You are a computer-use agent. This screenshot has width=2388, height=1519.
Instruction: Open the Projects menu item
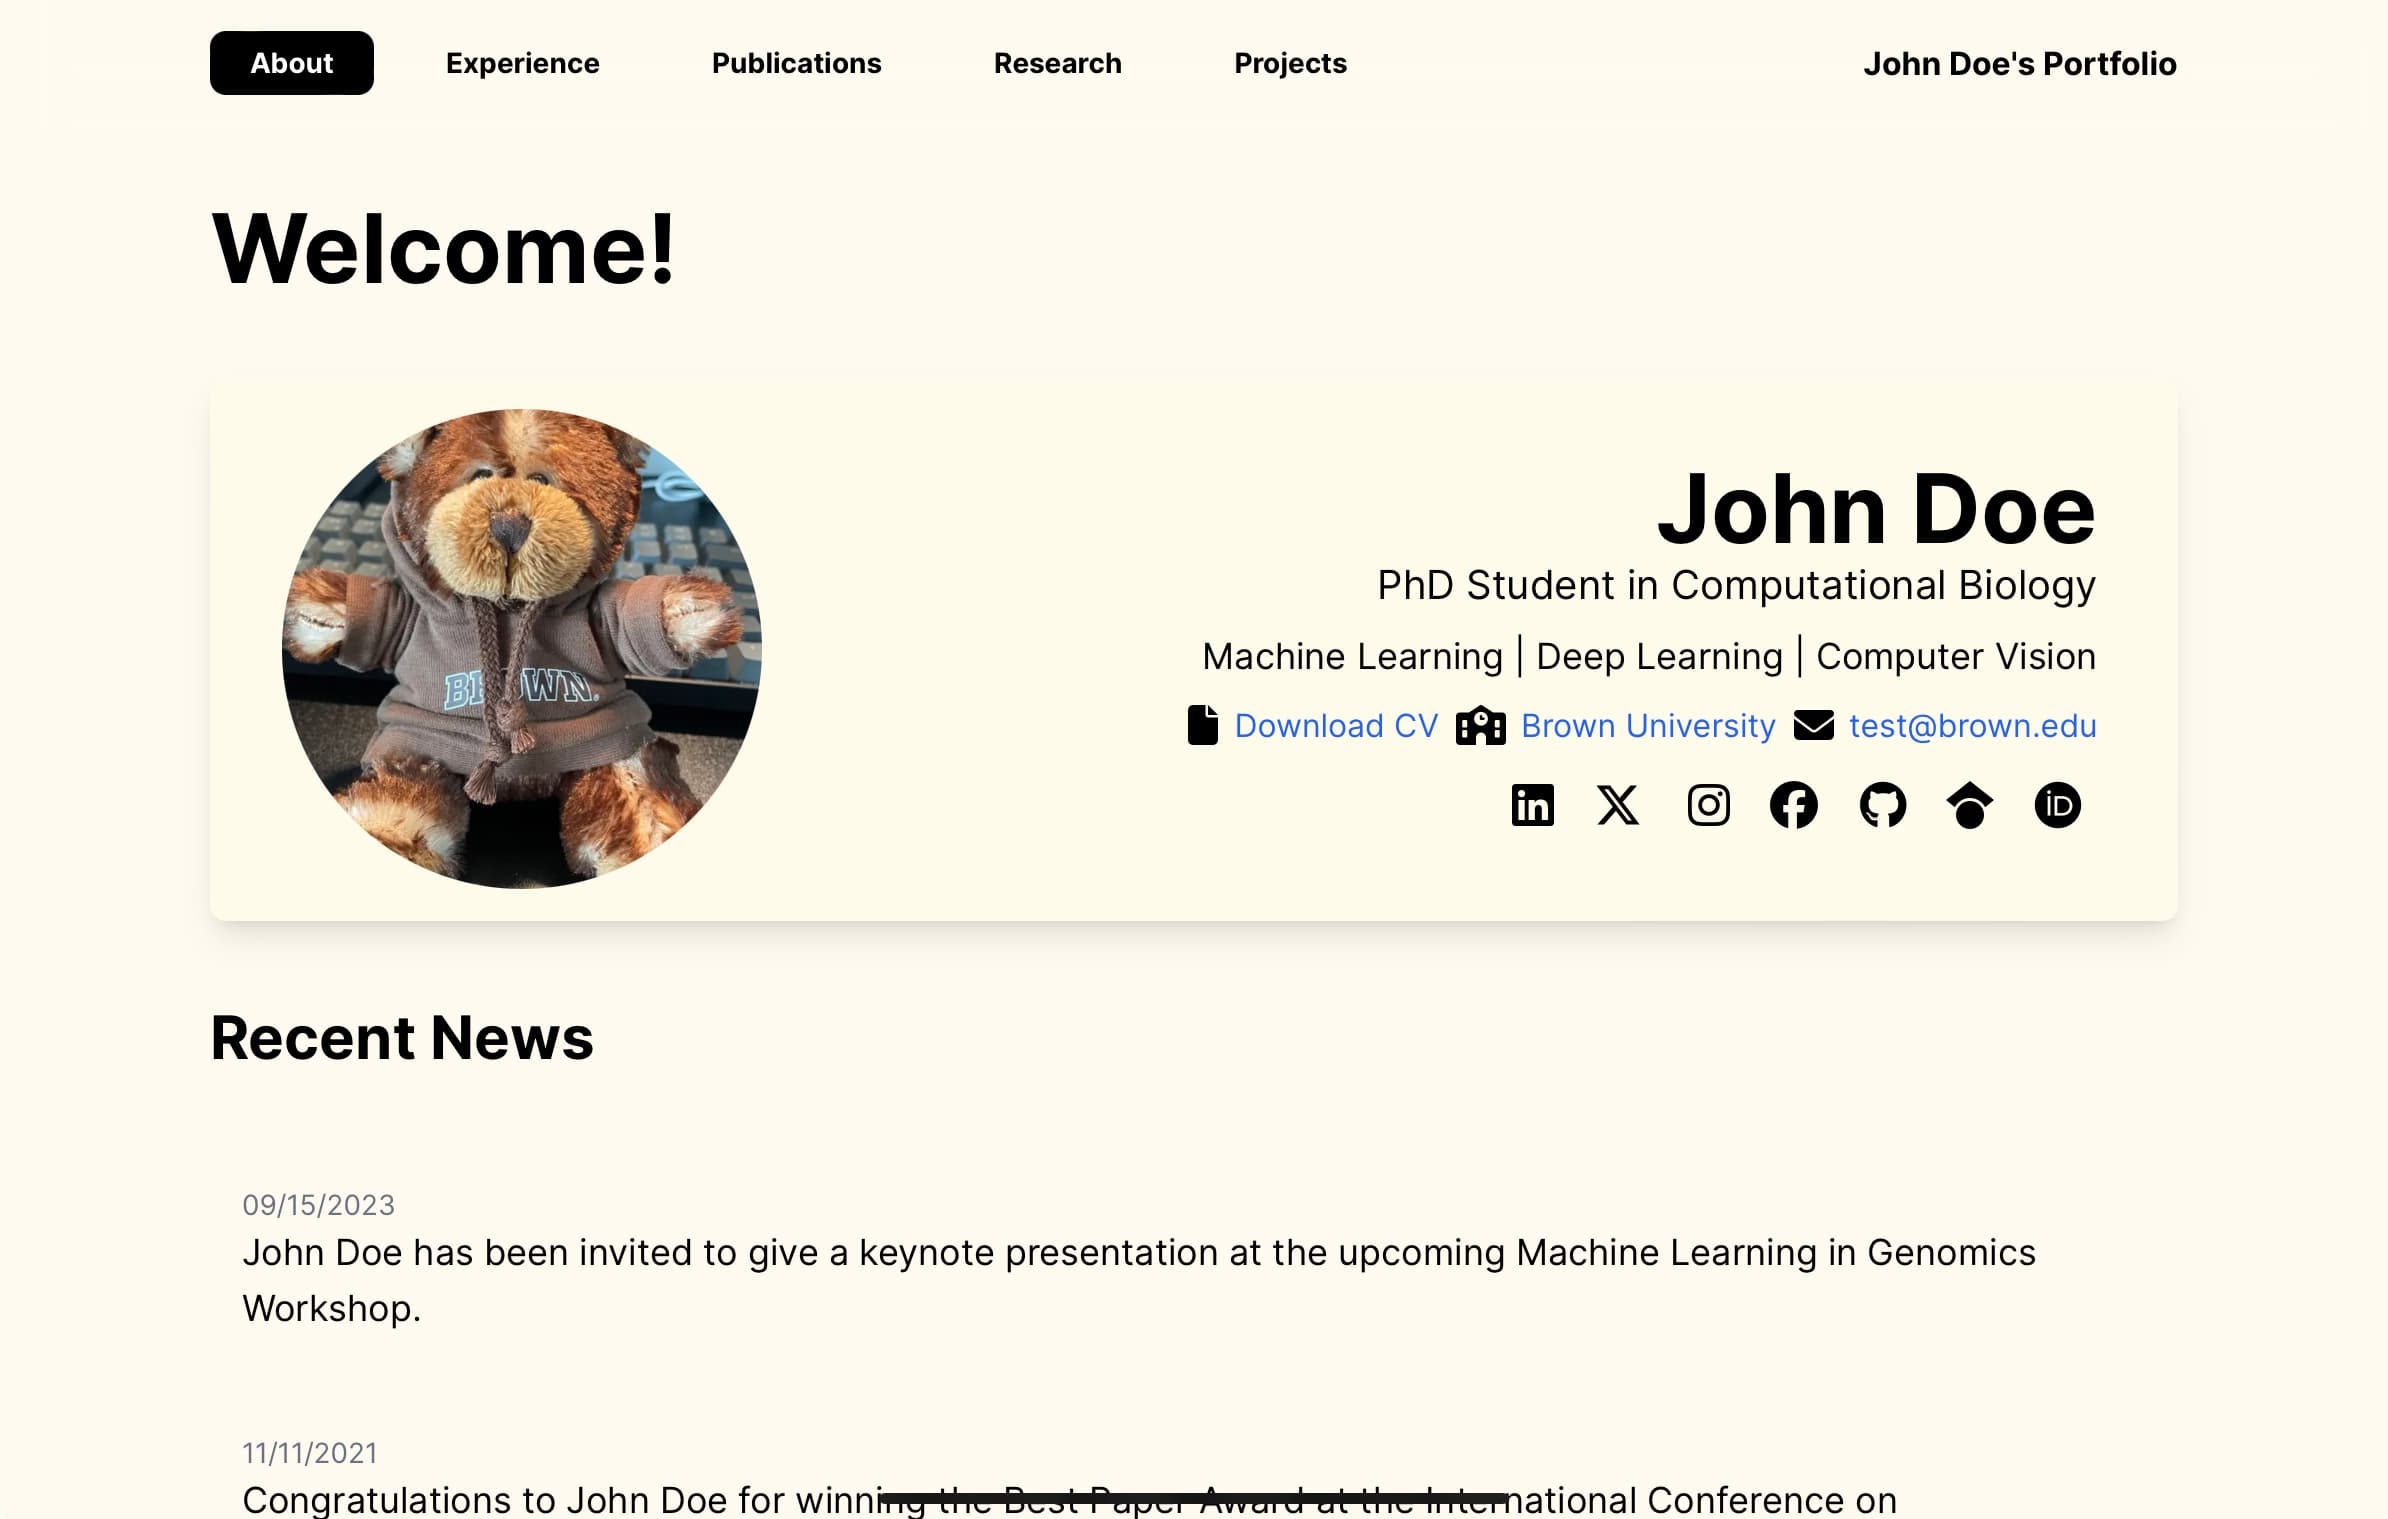coord(1290,63)
